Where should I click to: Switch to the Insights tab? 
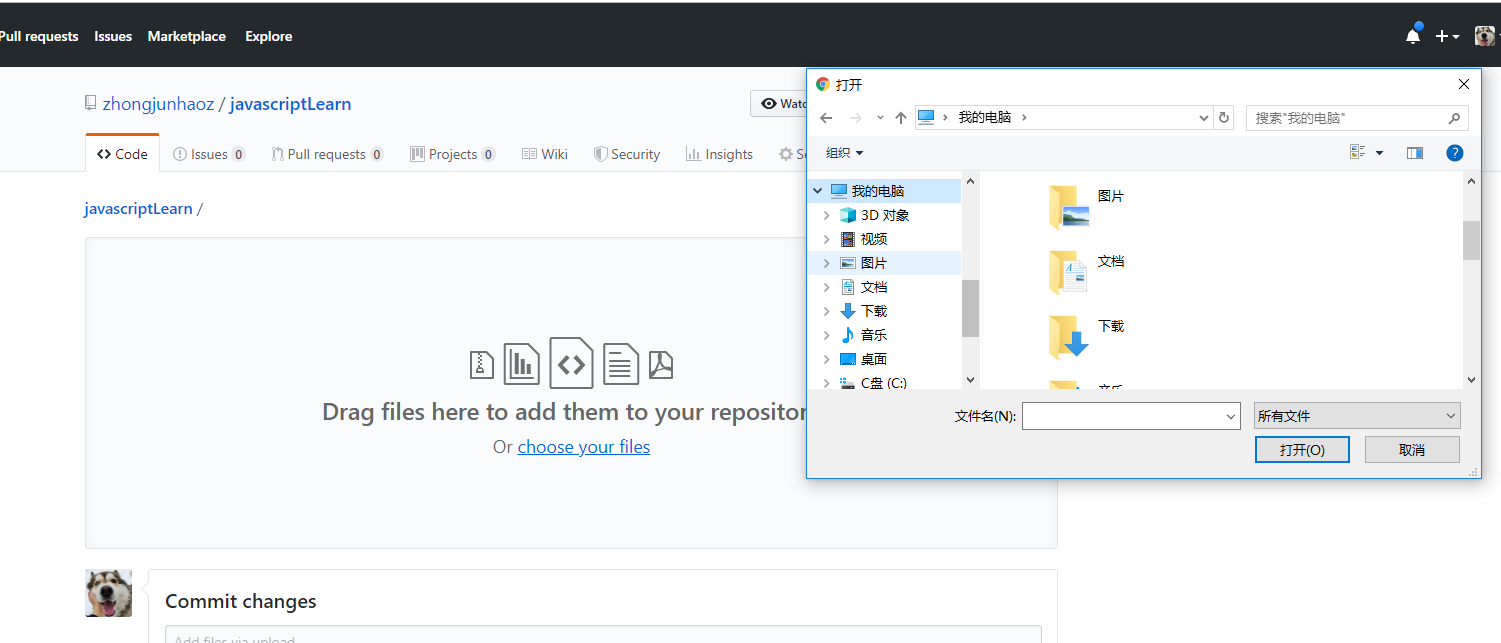point(719,154)
